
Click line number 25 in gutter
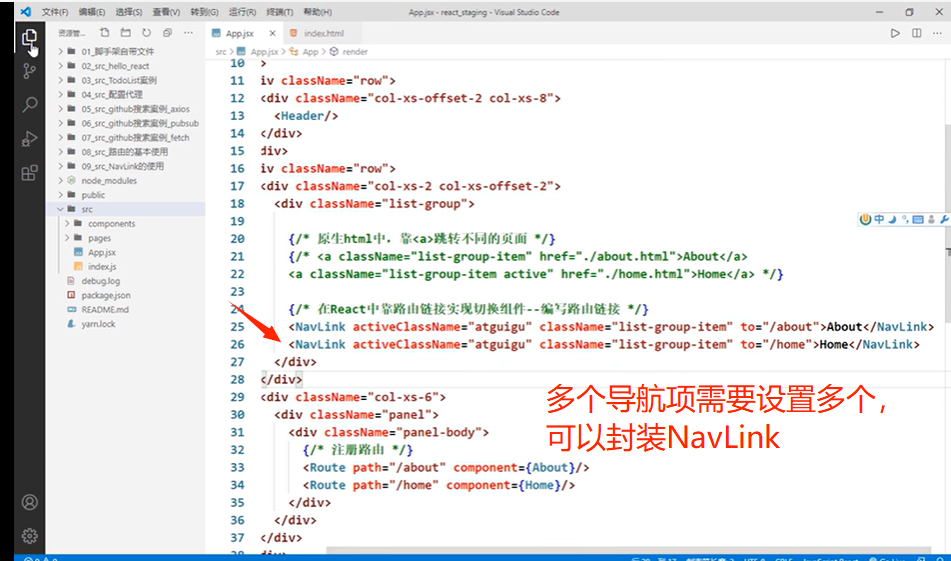238,327
